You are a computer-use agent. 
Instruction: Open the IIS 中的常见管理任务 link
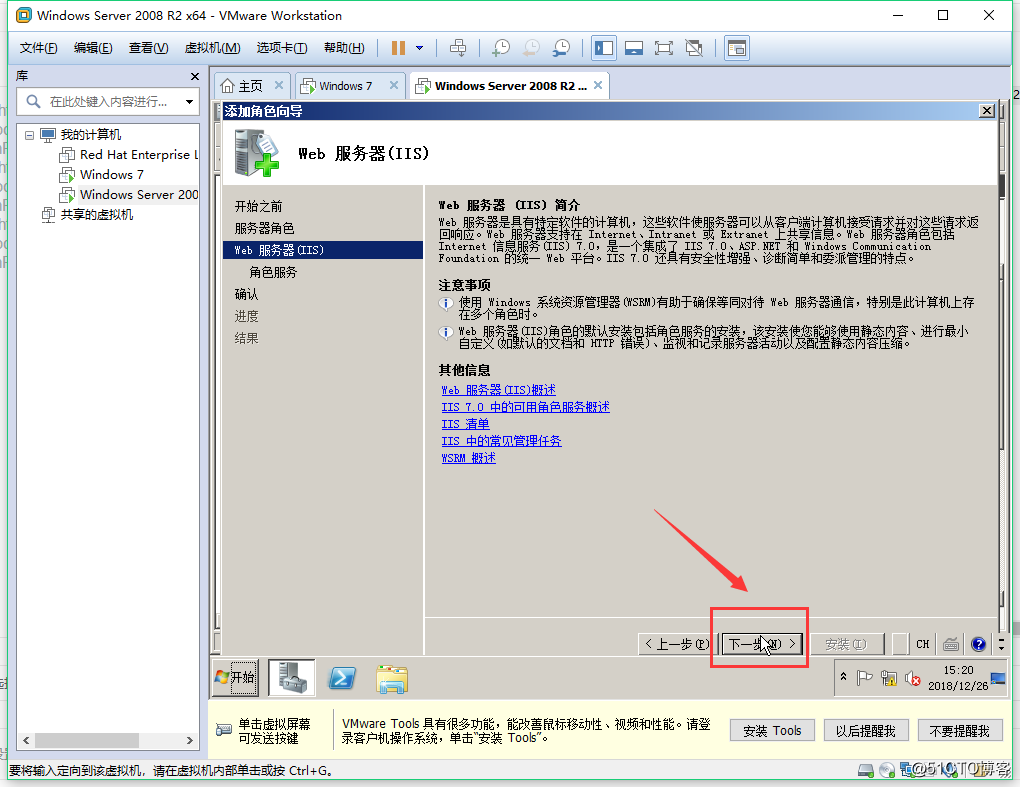[501, 441]
